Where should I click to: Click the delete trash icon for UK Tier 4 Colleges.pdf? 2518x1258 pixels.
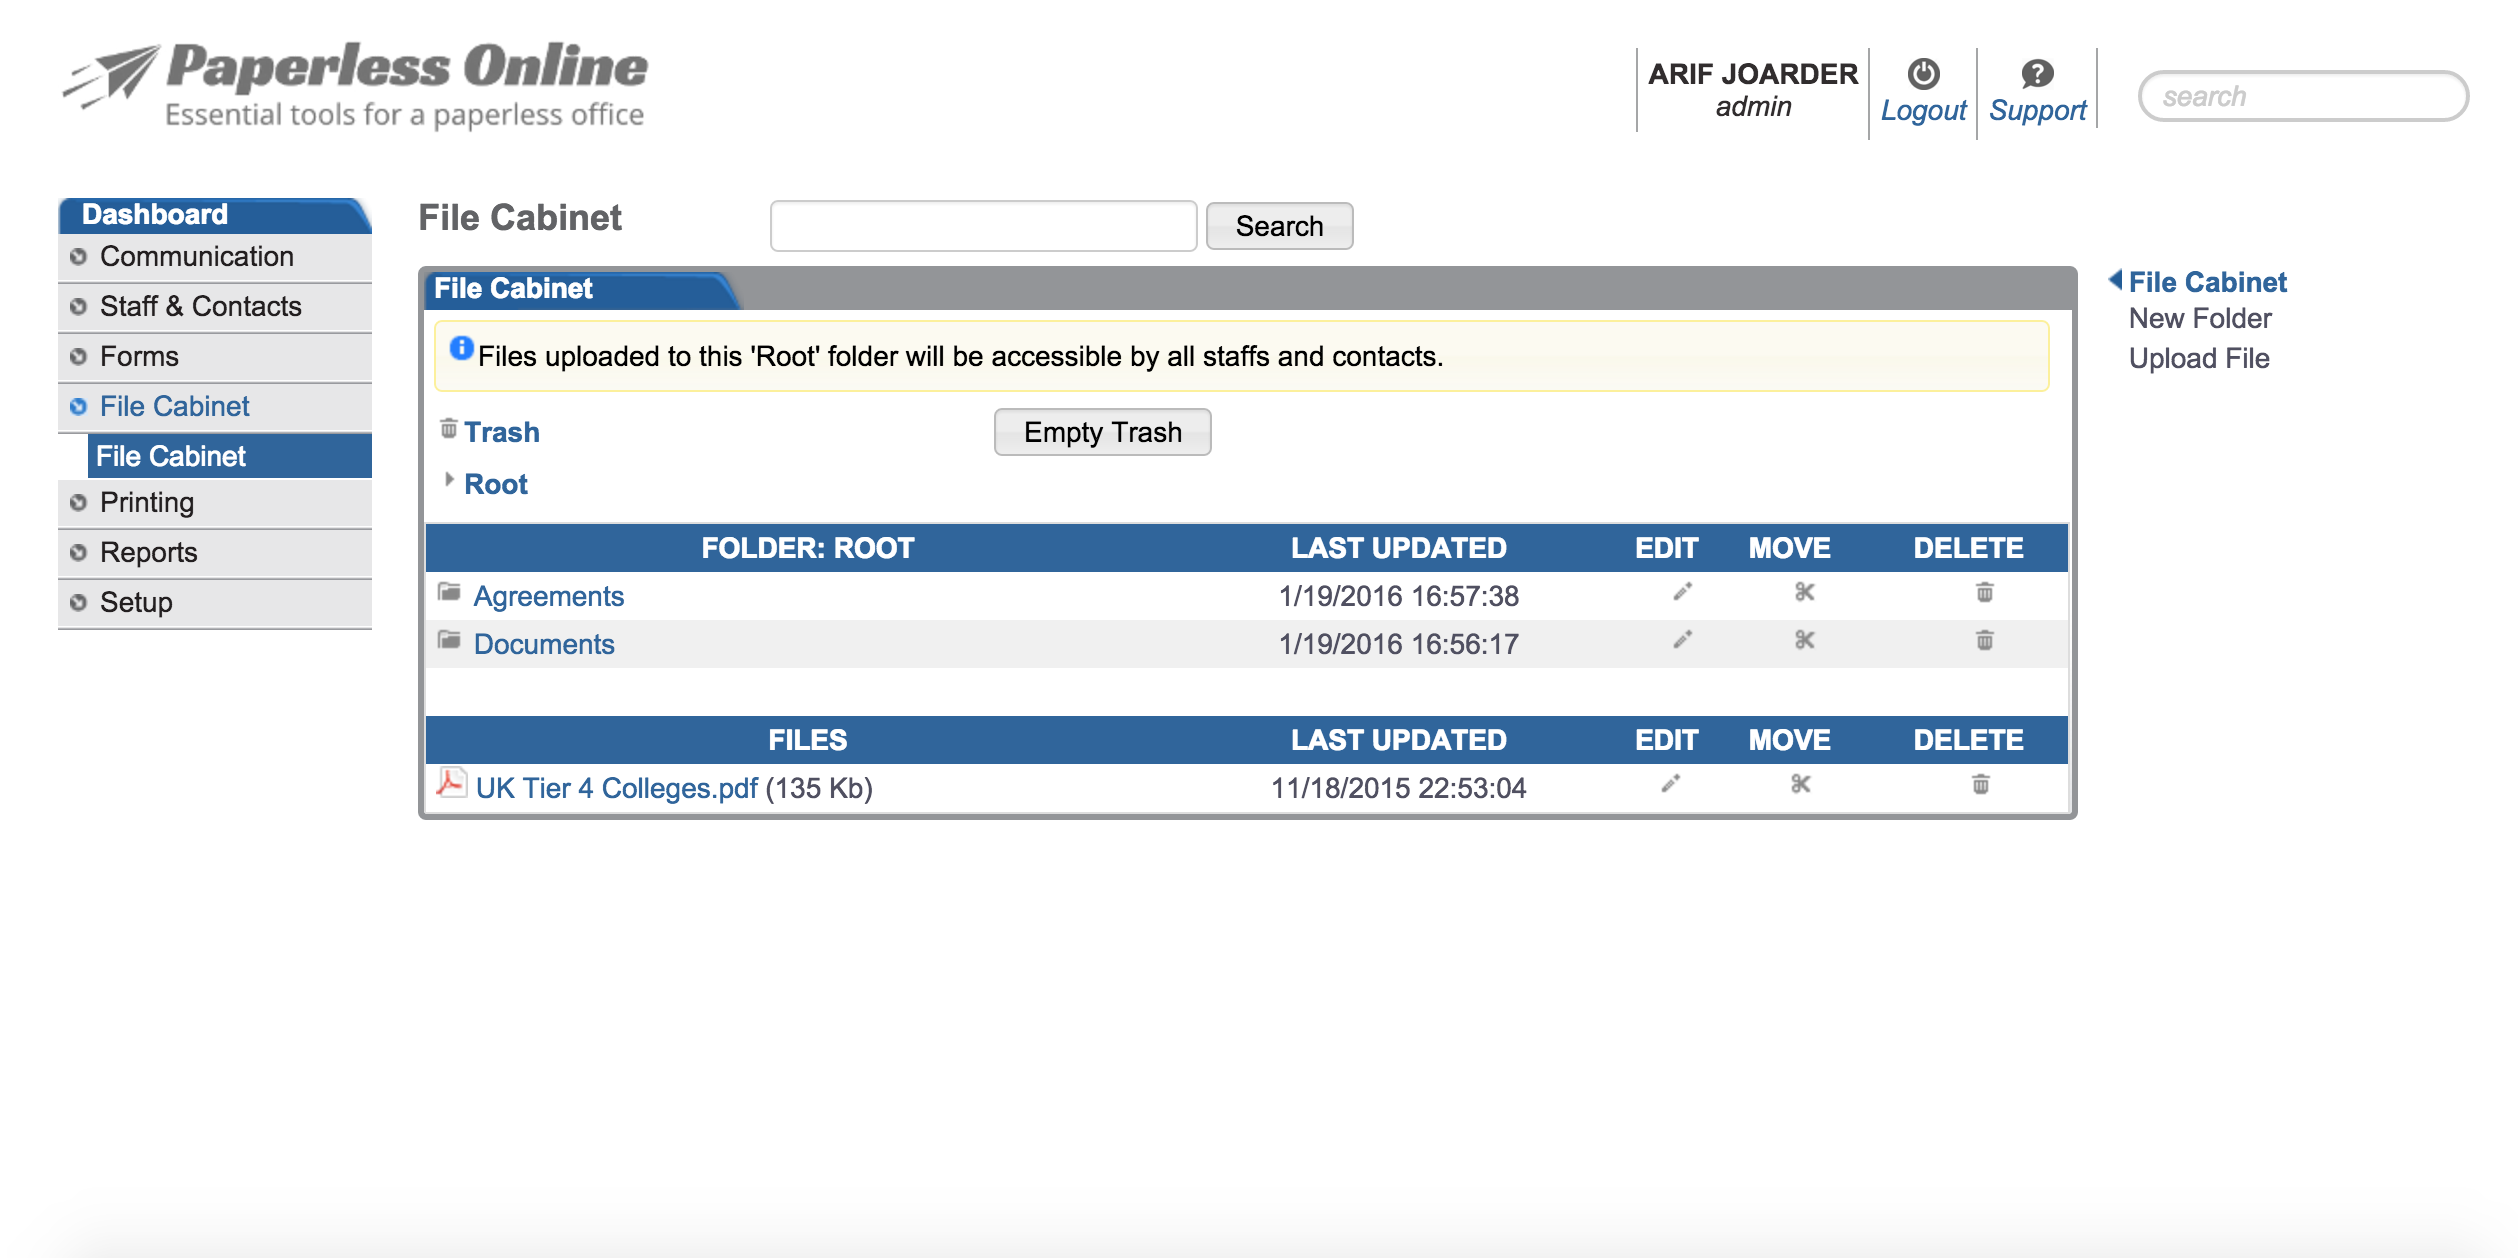tap(1983, 785)
